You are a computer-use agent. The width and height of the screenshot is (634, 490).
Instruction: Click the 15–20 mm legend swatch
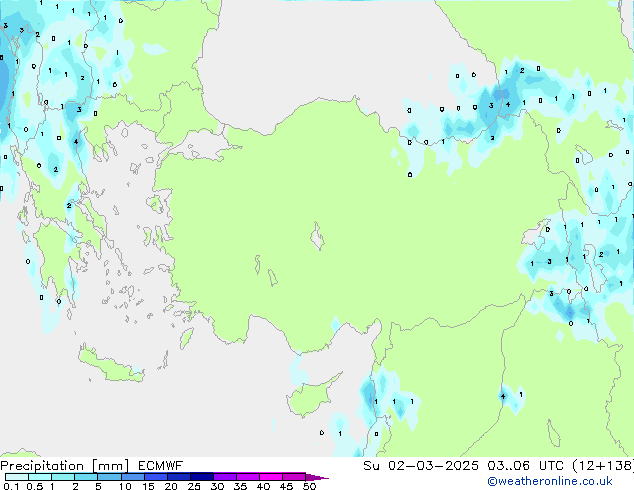click(x=155, y=477)
